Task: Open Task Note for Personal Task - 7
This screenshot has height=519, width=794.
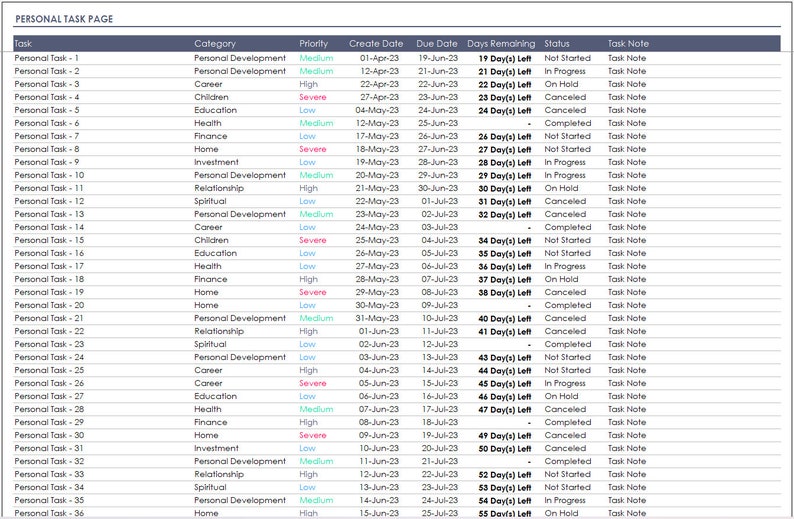Action: point(627,136)
